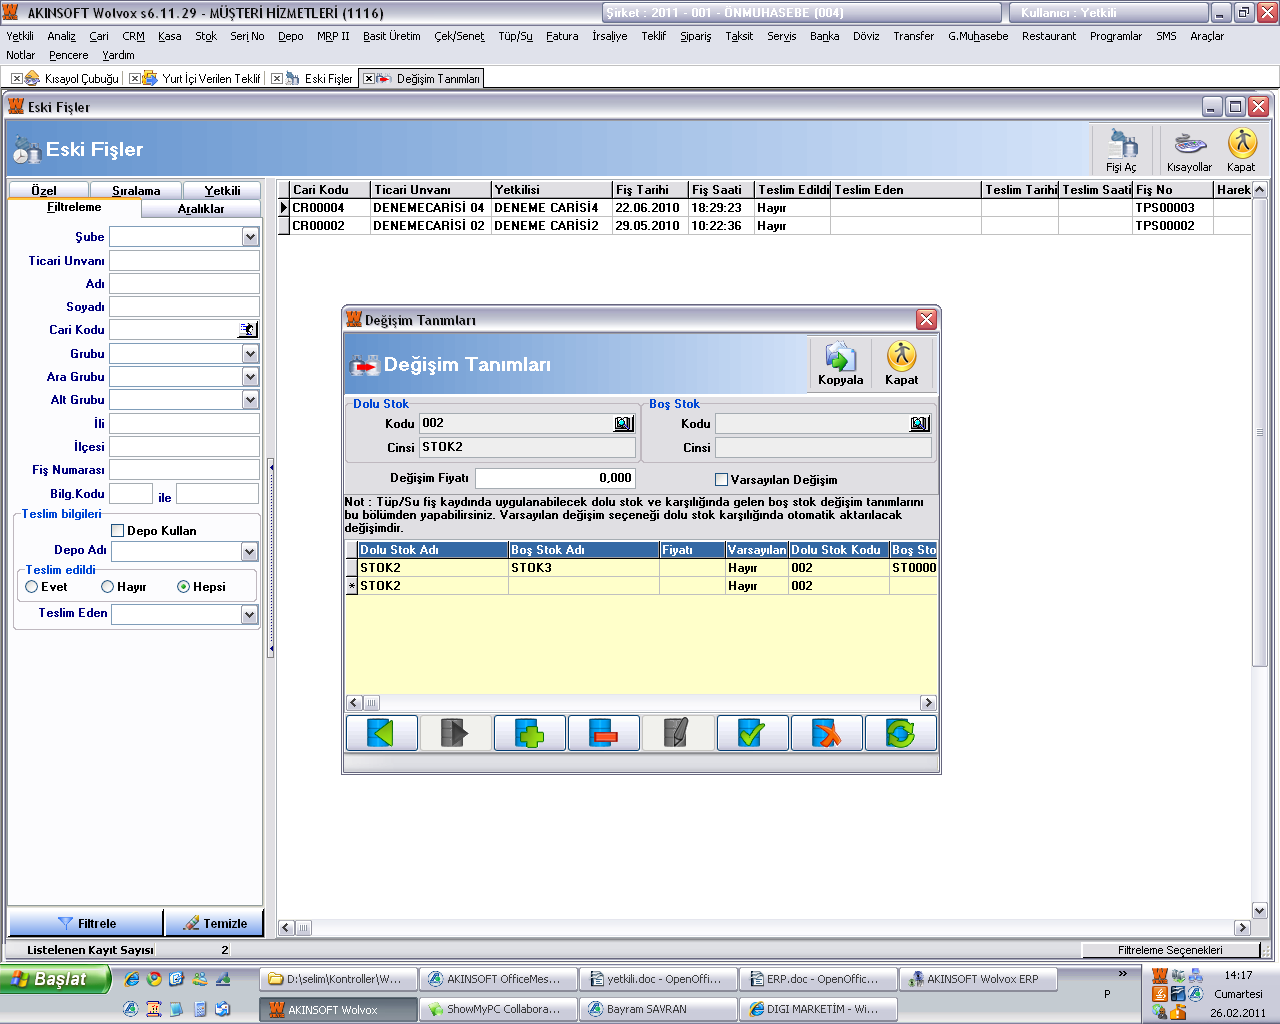
Task: Select the Hayır radio button in Teslim edildi
Action: 108,587
